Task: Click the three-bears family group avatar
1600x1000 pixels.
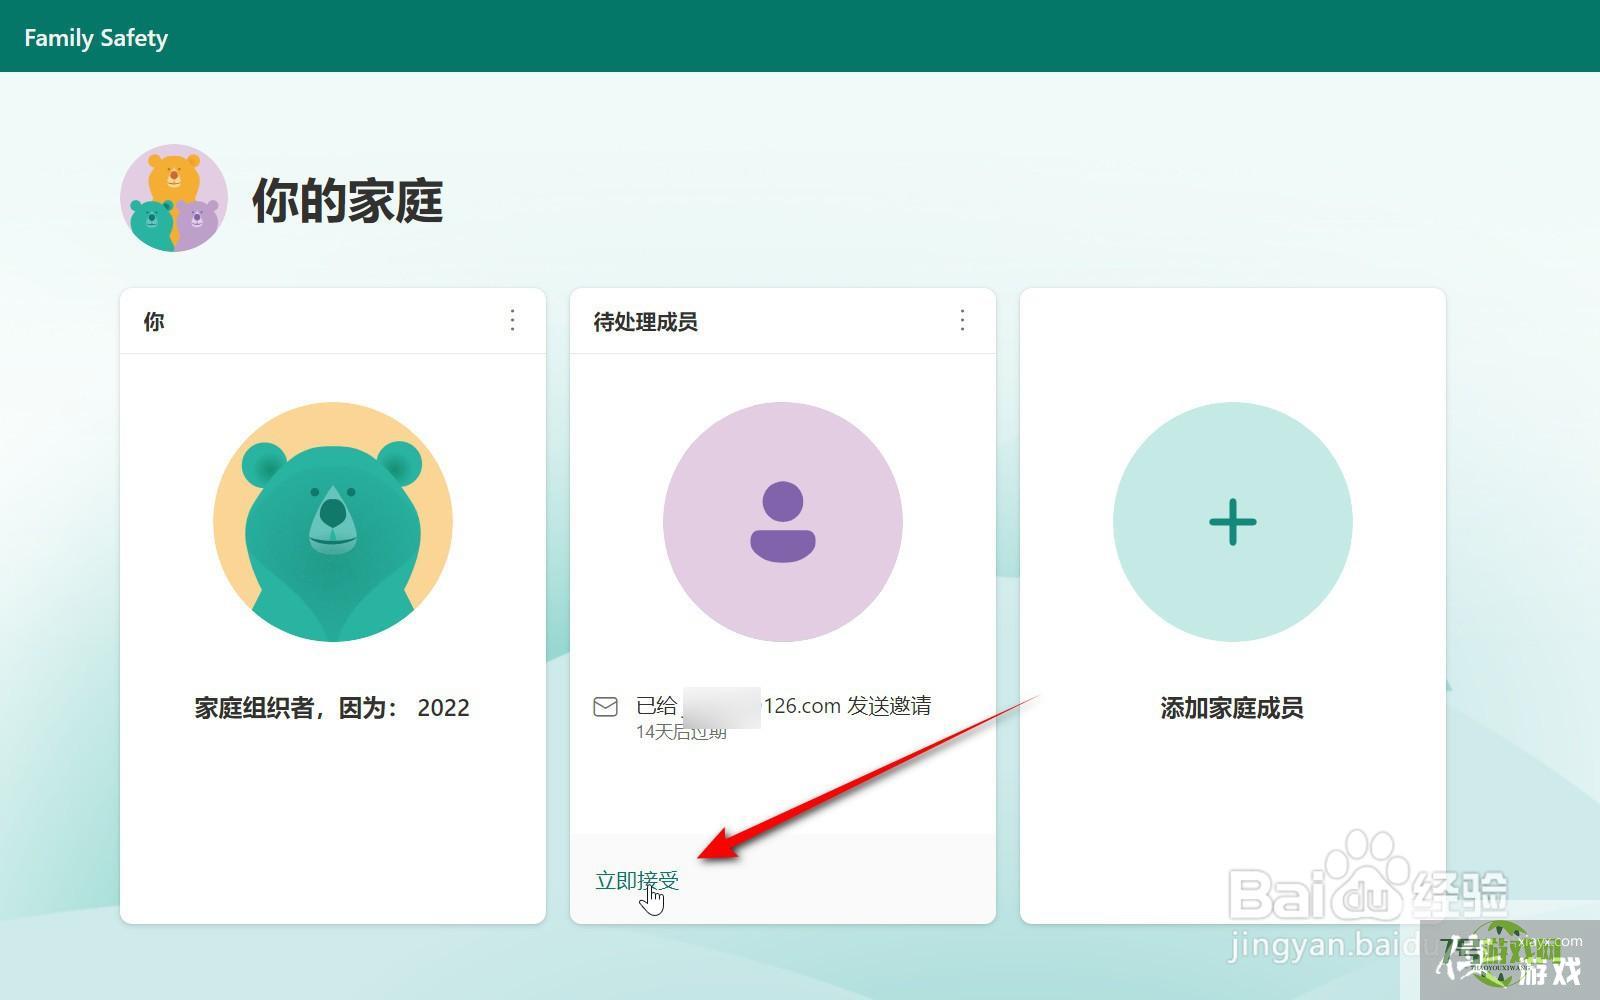Action: (x=174, y=198)
